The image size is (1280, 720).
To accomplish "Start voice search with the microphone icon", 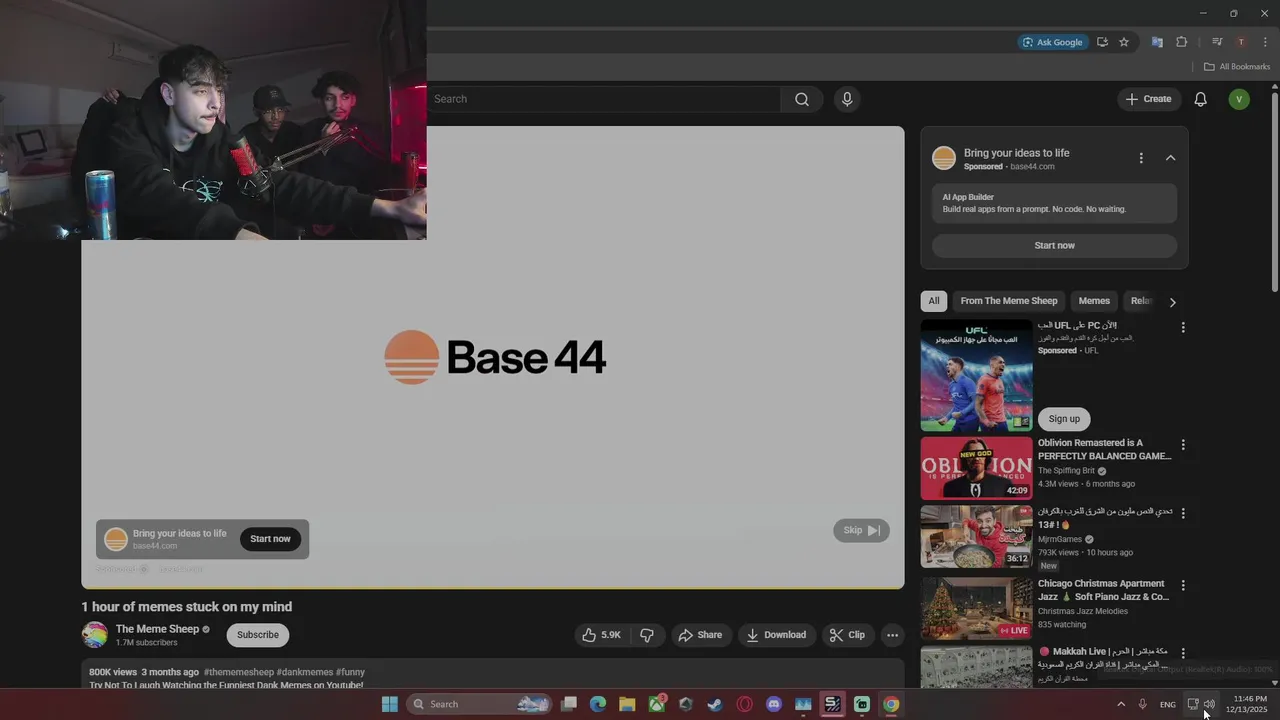I will click(847, 99).
